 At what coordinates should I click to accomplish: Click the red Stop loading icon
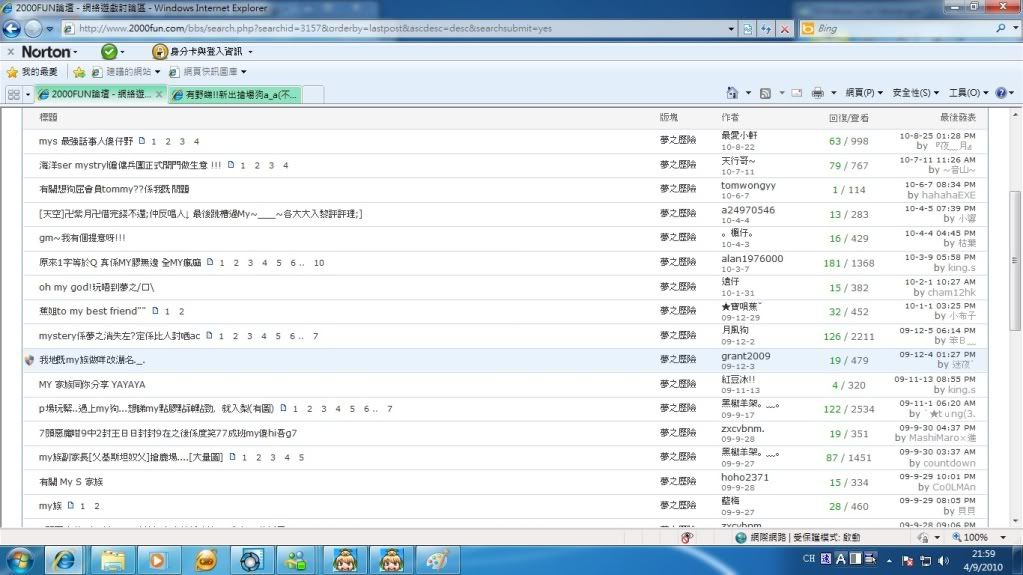point(784,29)
